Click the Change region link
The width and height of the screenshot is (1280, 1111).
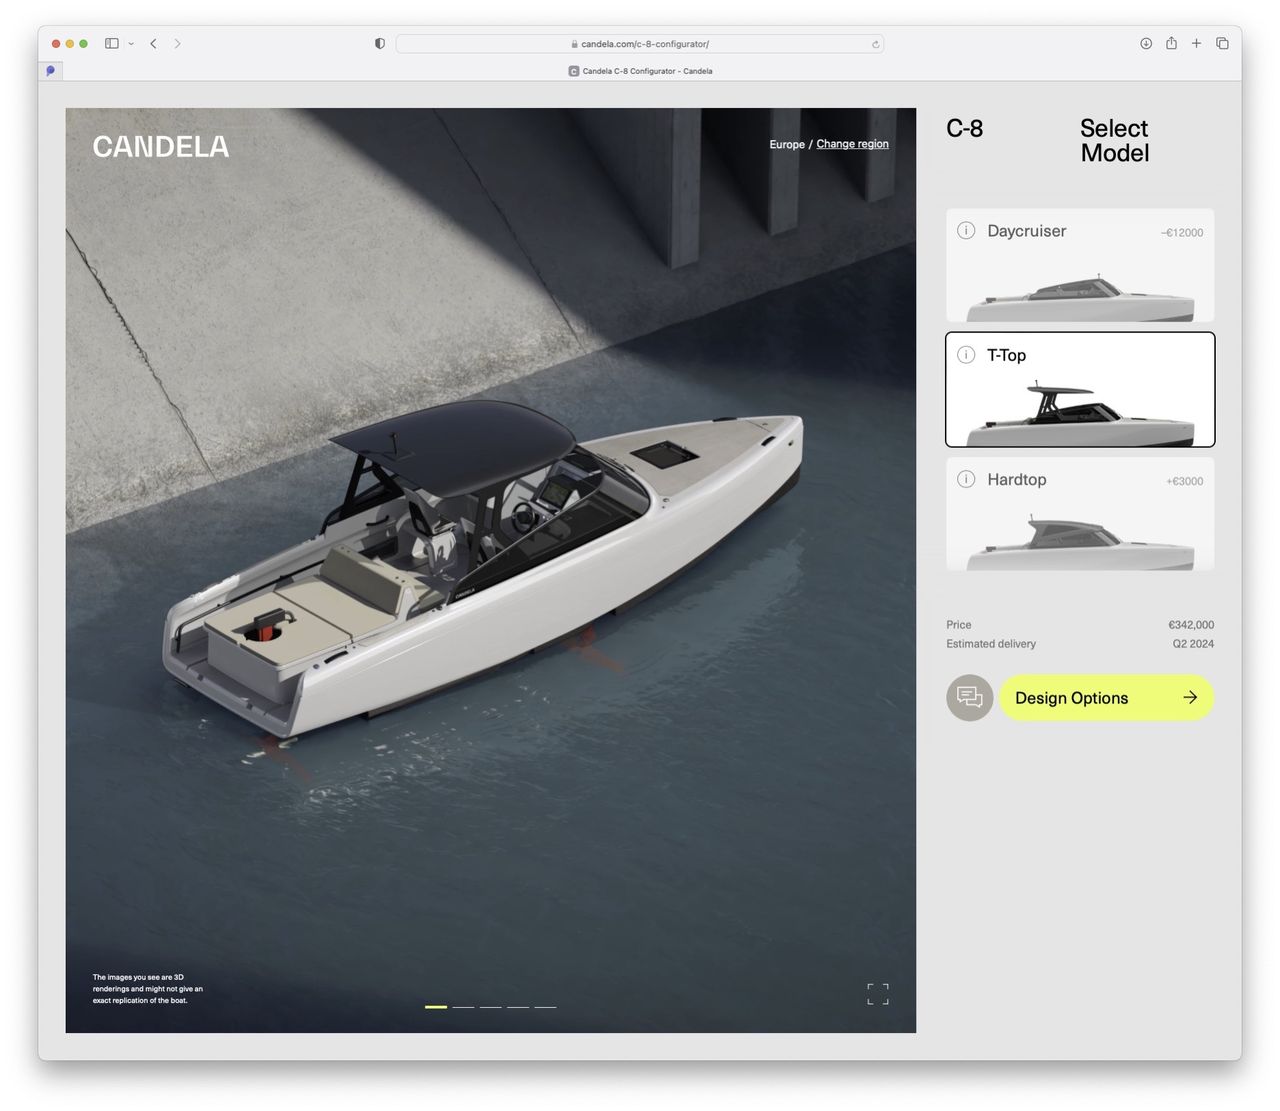pyautogui.click(x=852, y=144)
